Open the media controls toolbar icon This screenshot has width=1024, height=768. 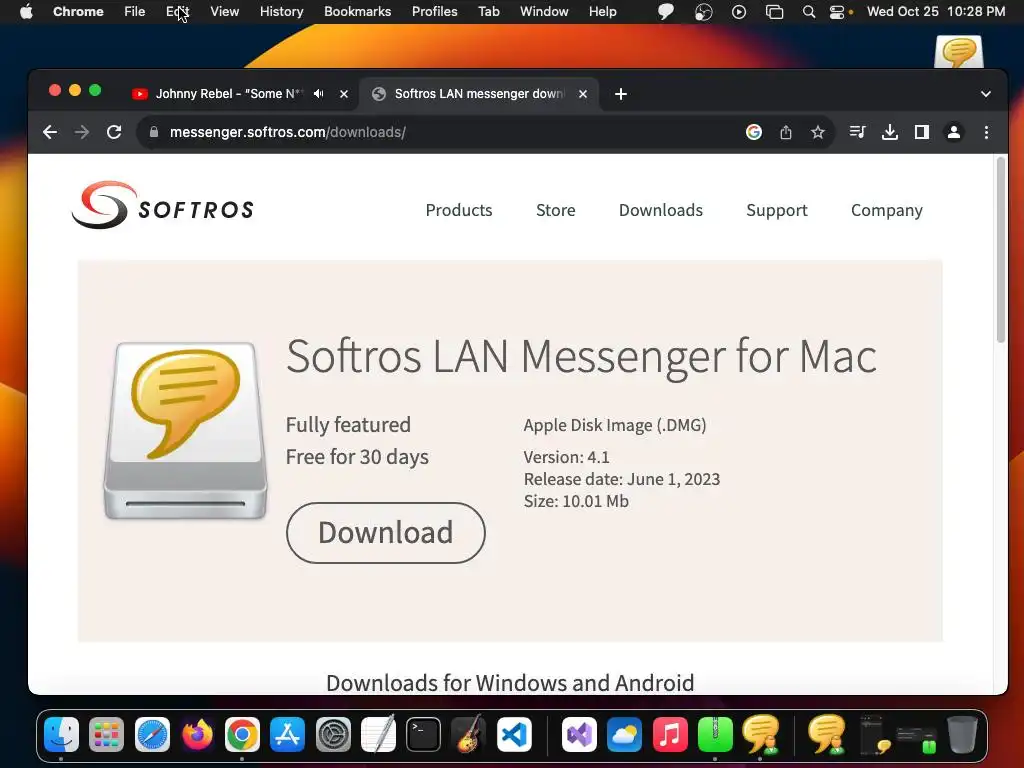click(857, 133)
